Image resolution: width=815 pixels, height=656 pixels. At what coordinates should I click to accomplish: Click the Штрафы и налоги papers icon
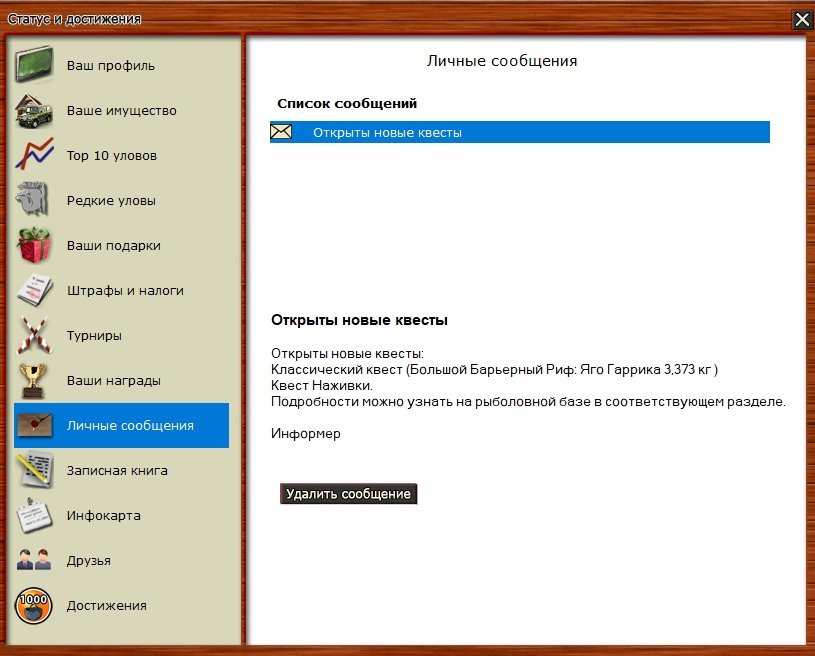34,290
